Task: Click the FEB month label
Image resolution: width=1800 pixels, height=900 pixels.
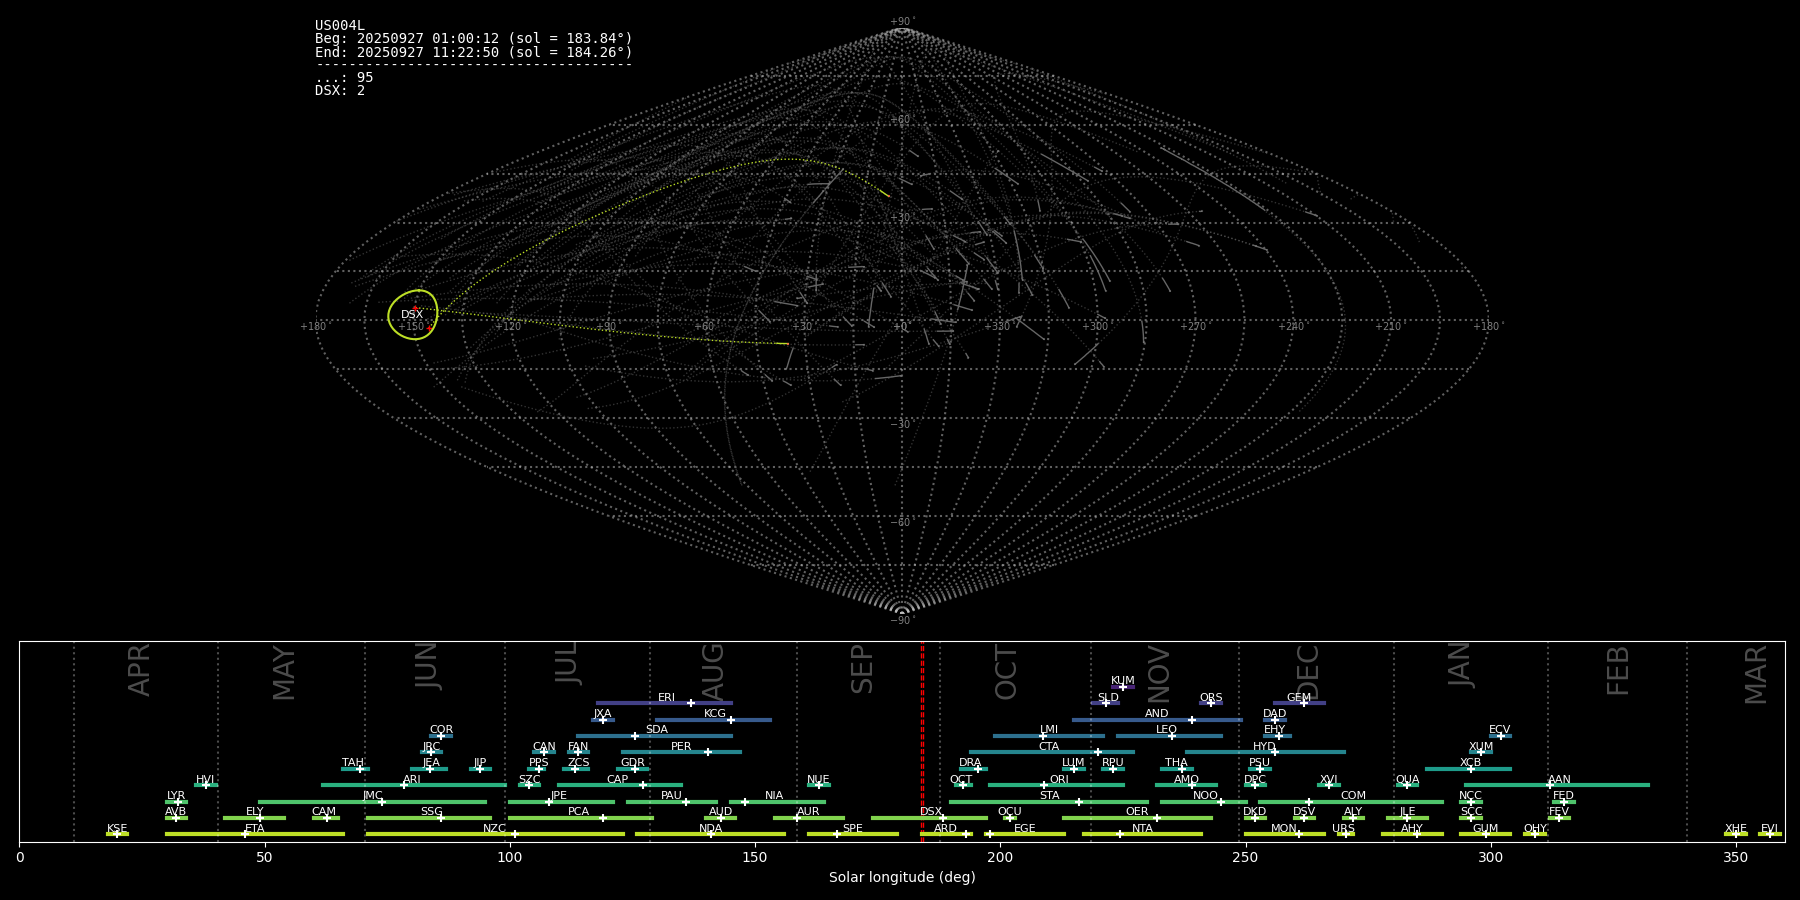Action: point(1618,671)
